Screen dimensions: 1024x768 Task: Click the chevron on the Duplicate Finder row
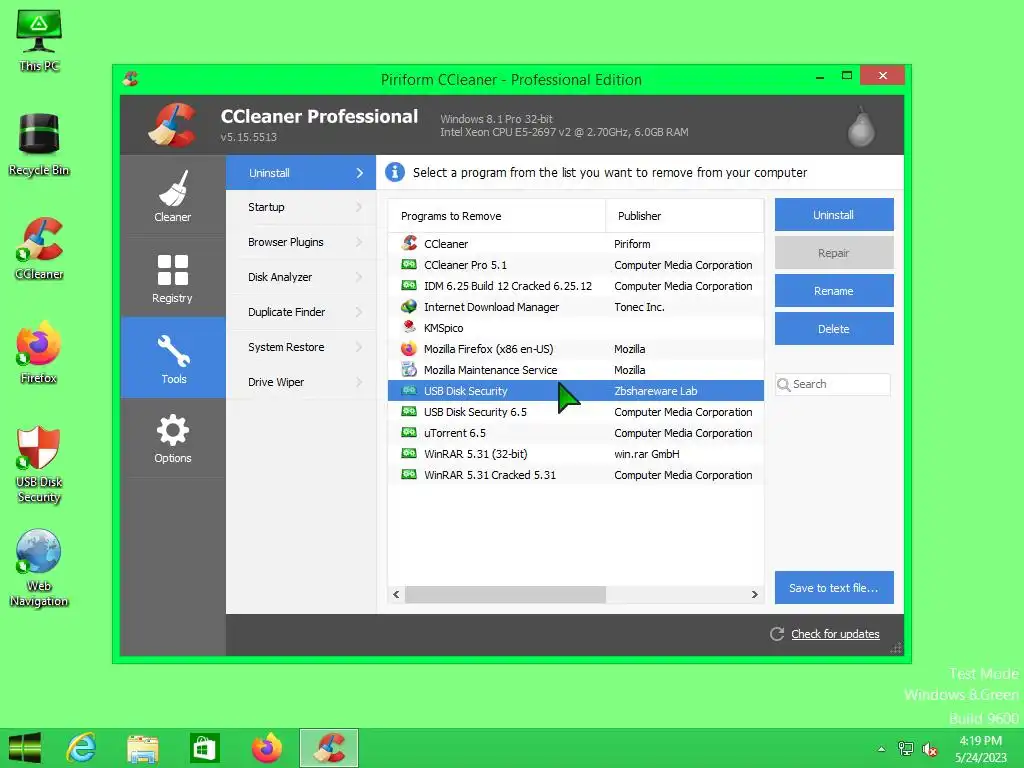(x=359, y=312)
